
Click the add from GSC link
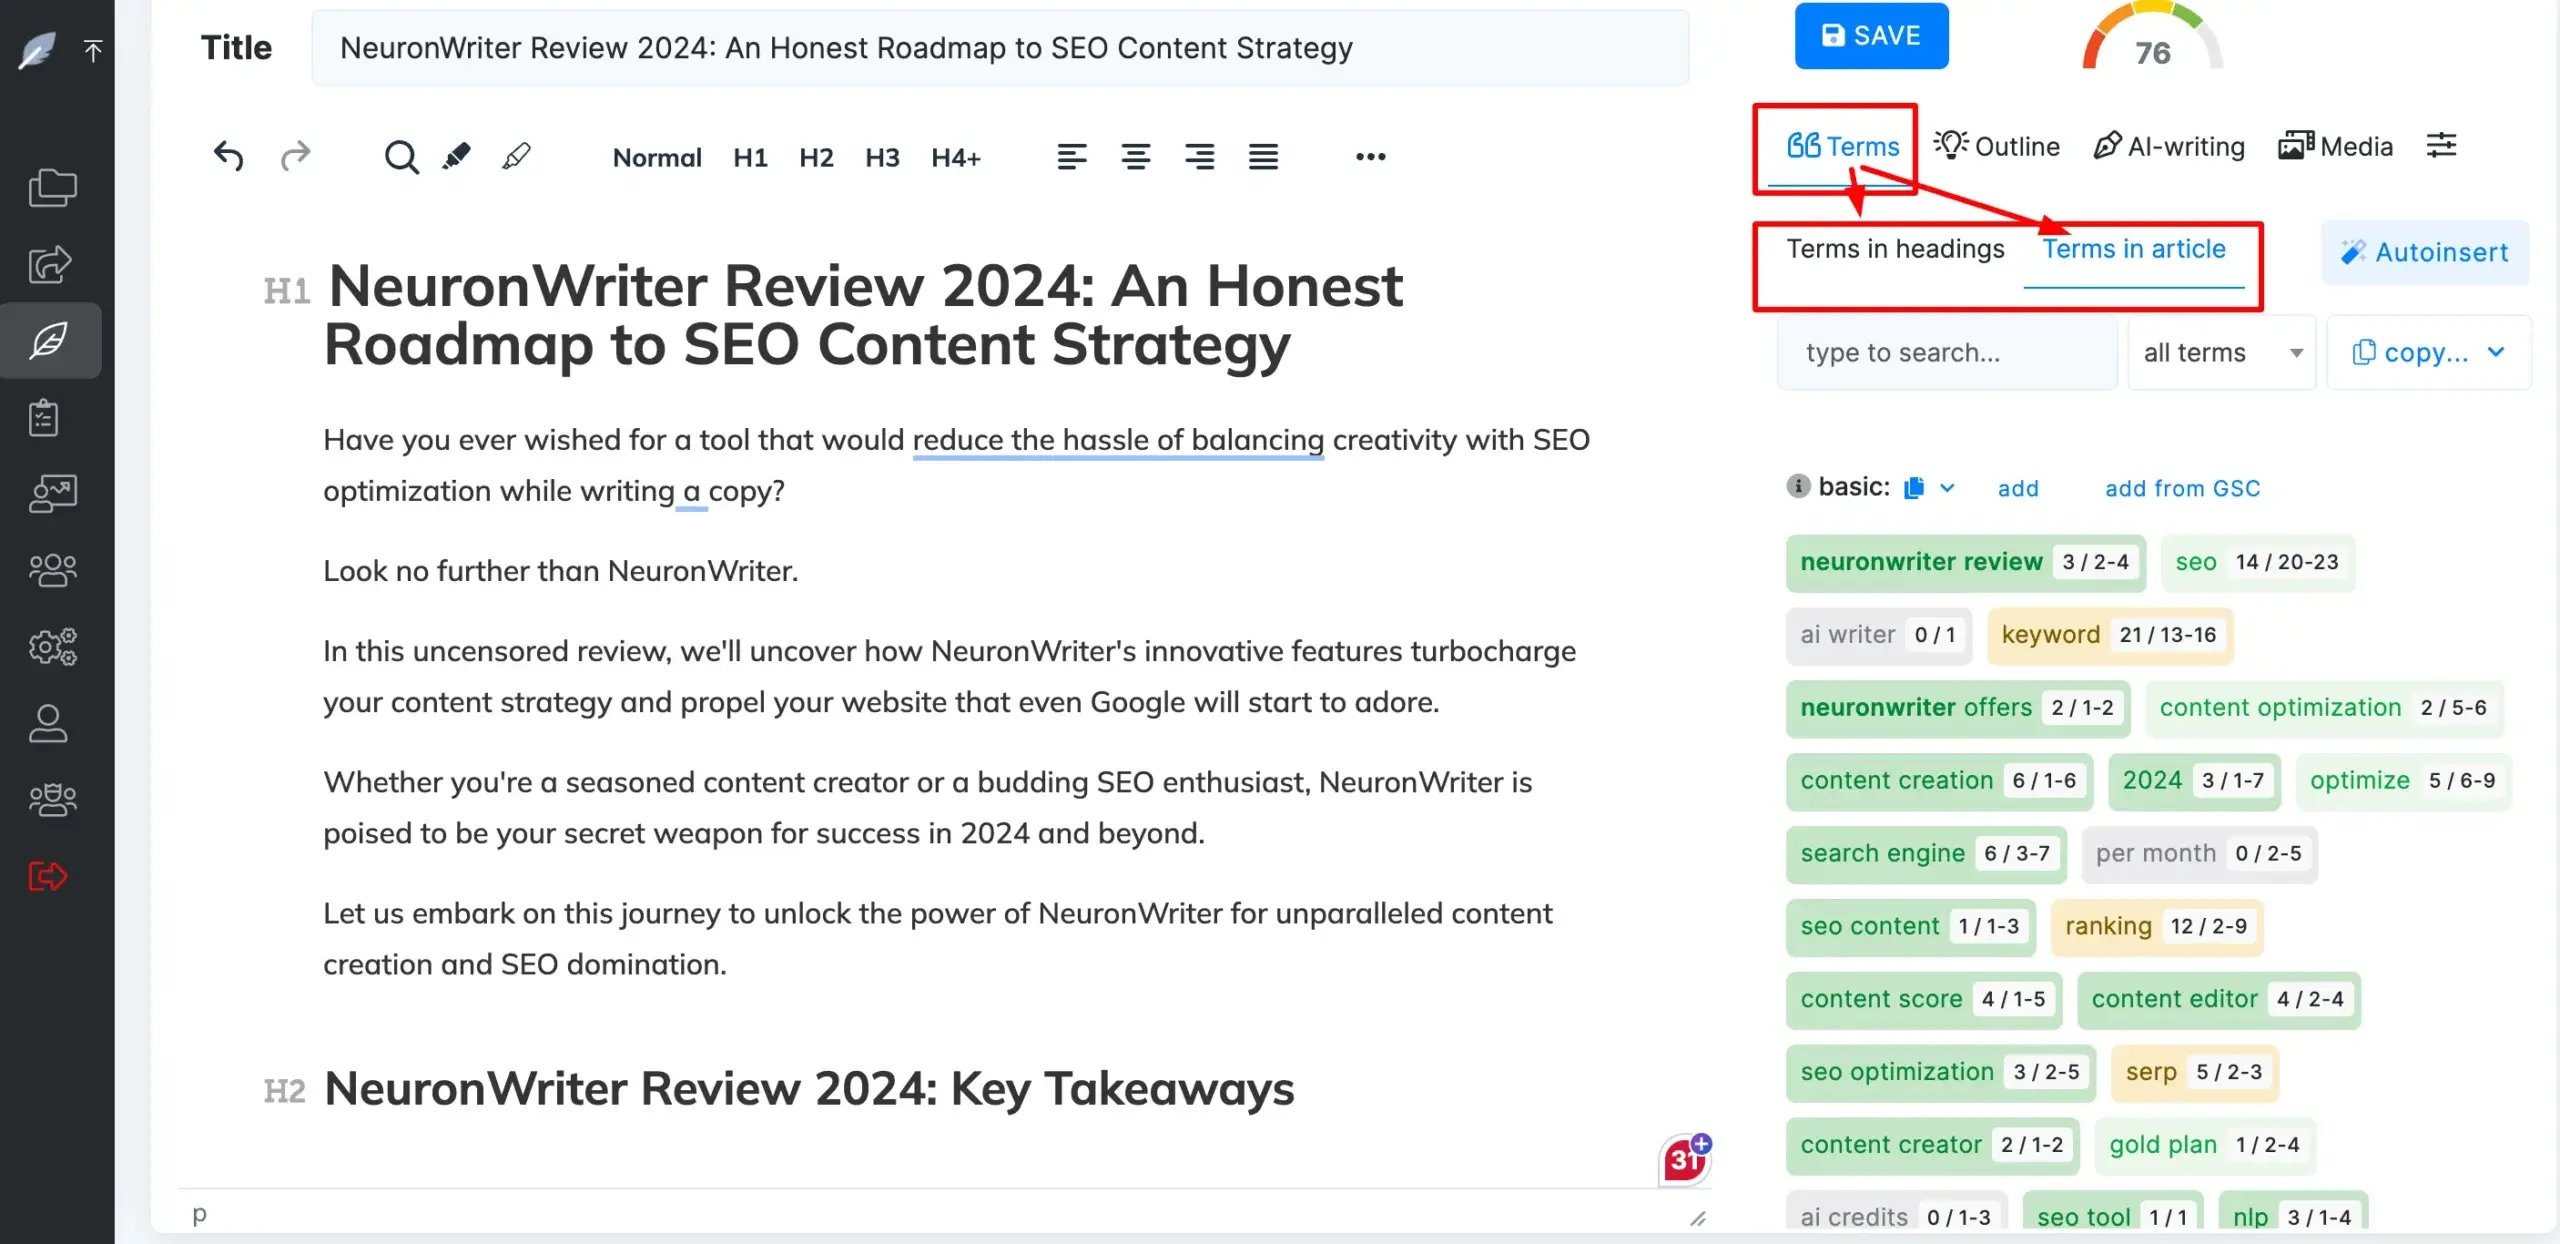click(2182, 488)
